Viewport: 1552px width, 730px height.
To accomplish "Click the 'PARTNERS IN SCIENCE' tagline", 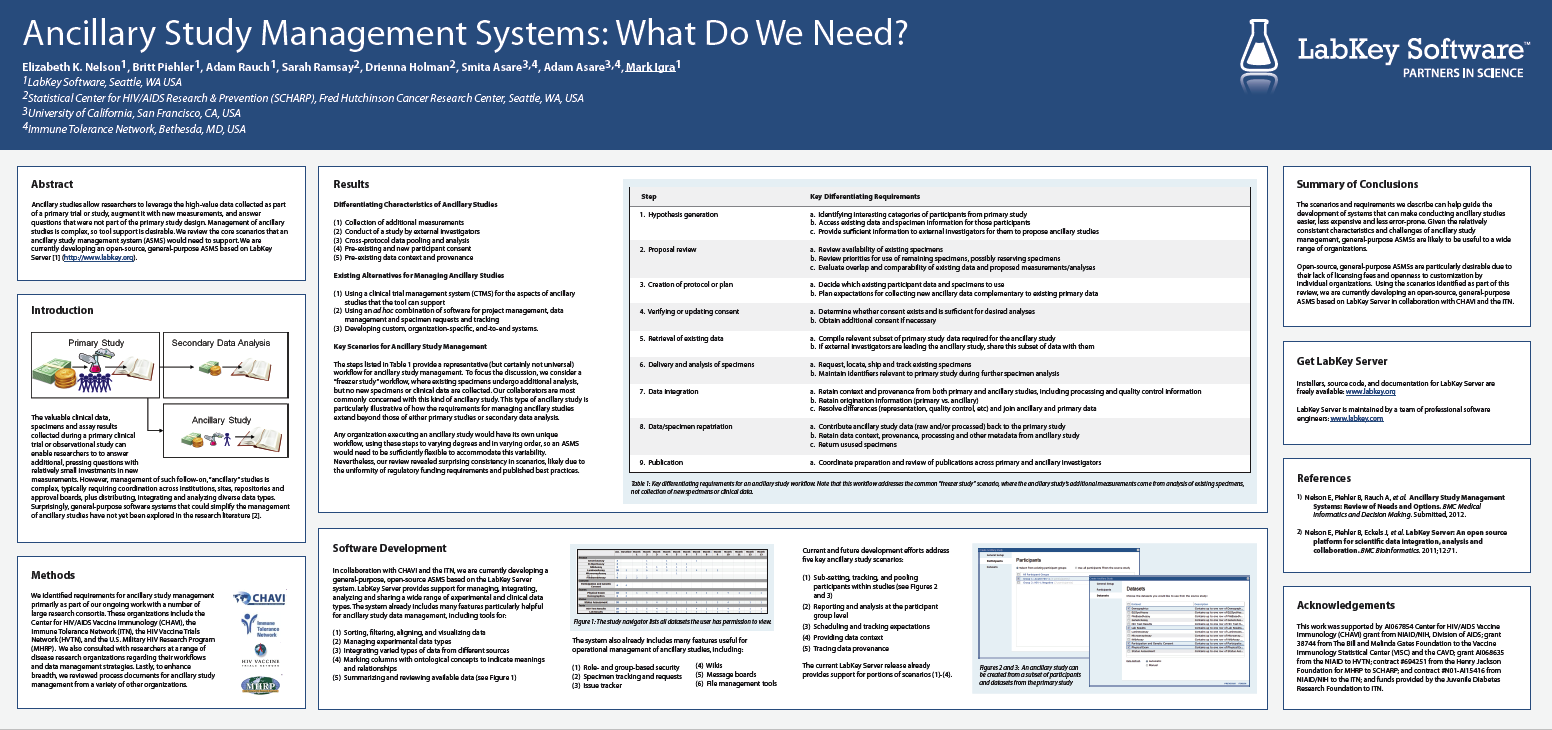I will [1463, 73].
